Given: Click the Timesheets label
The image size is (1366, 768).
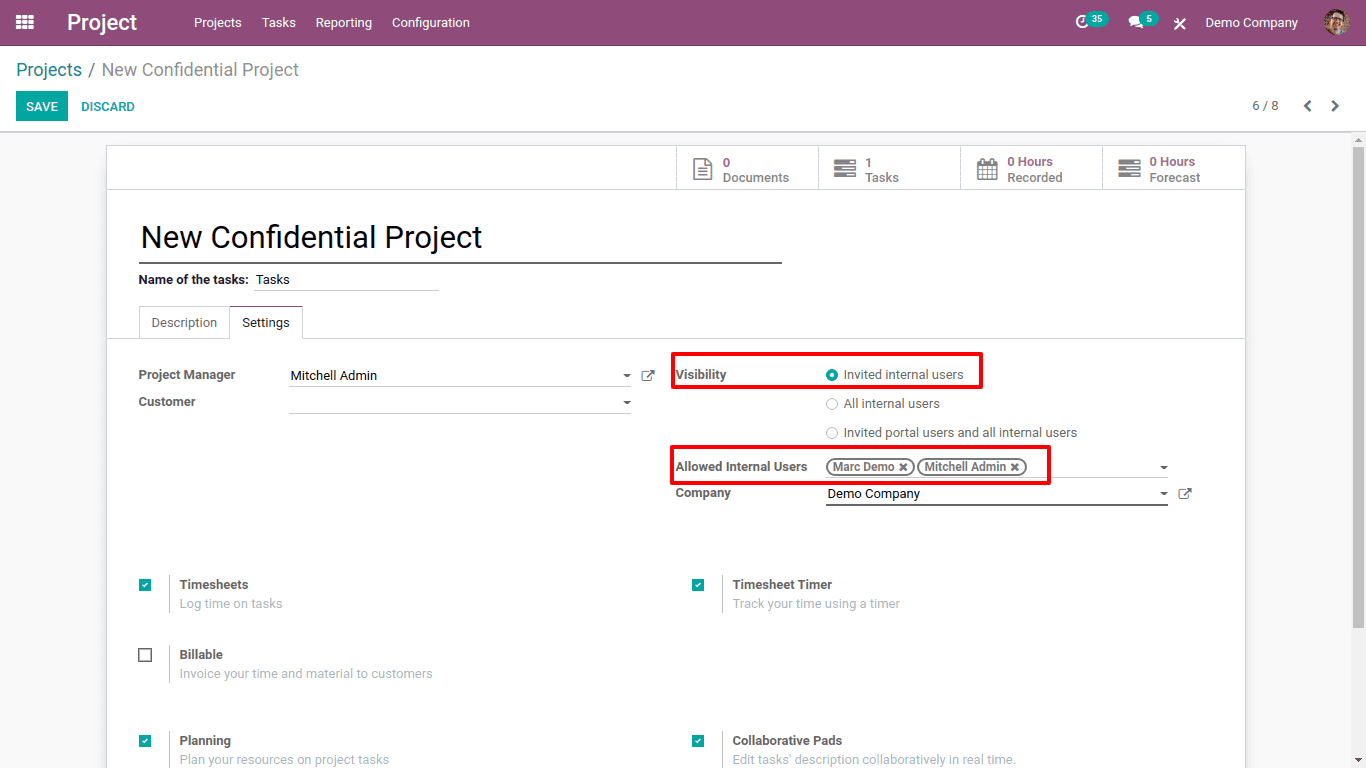Looking at the screenshot, I should click(x=214, y=585).
